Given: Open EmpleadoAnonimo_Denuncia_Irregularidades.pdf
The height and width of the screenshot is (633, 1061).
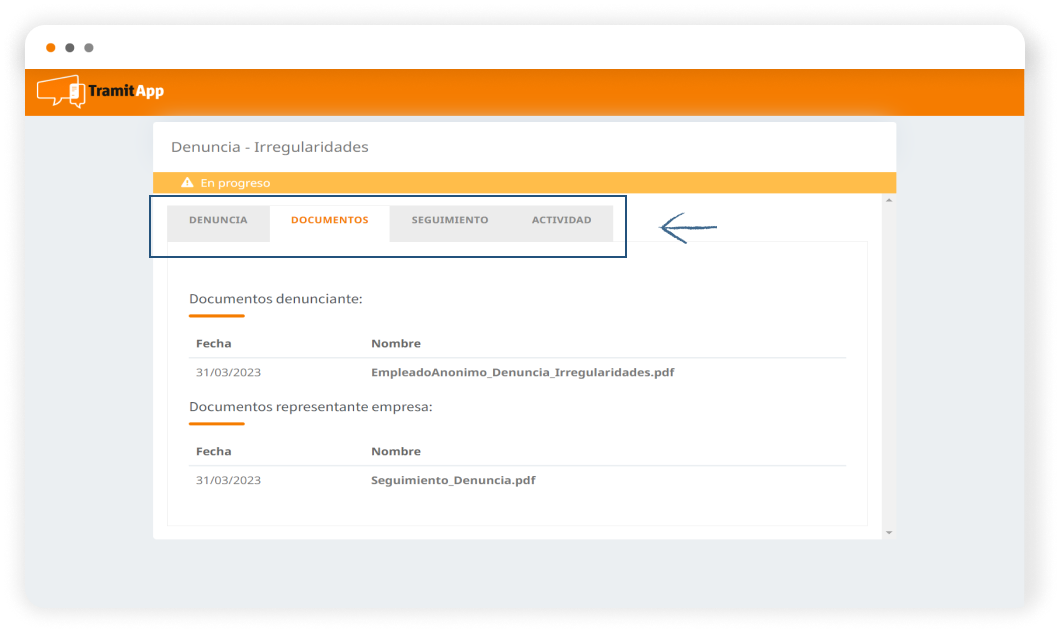Looking at the screenshot, I should click(522, 372).
